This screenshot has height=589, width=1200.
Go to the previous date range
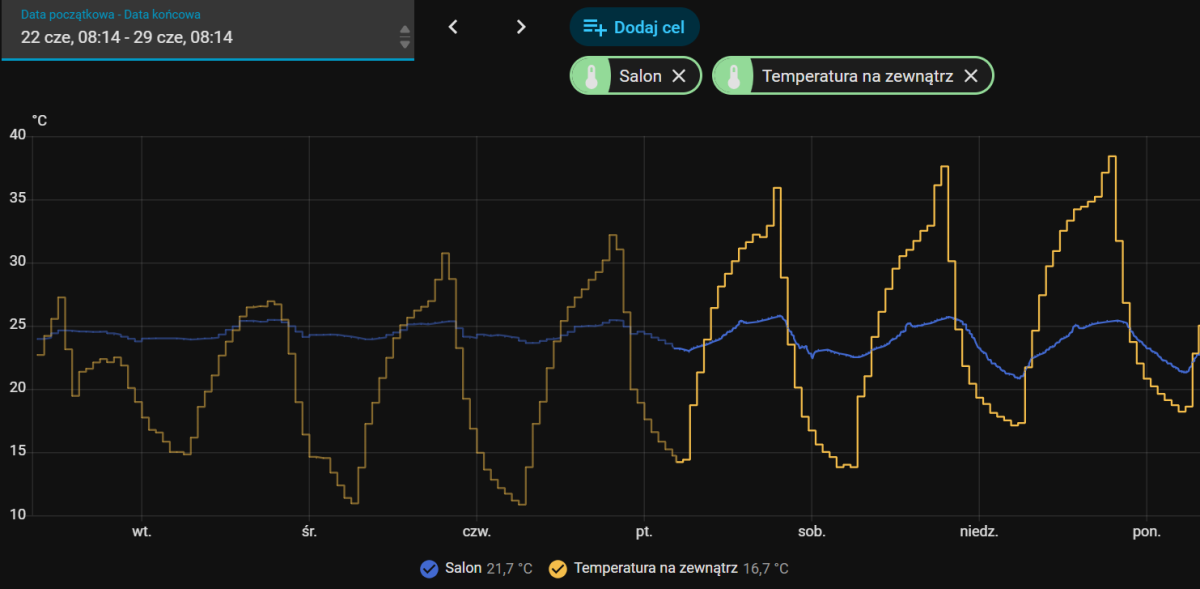(453, 27)
